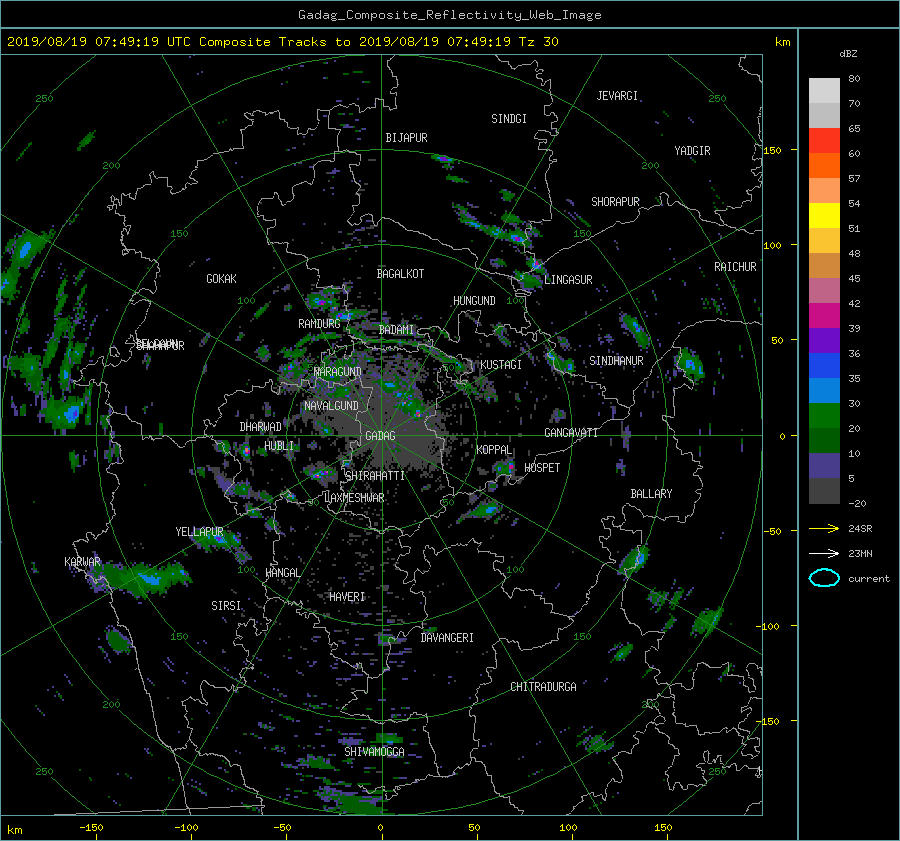Click the -100 mark on right axis
900x841 pixels.
tap(770, 626)
